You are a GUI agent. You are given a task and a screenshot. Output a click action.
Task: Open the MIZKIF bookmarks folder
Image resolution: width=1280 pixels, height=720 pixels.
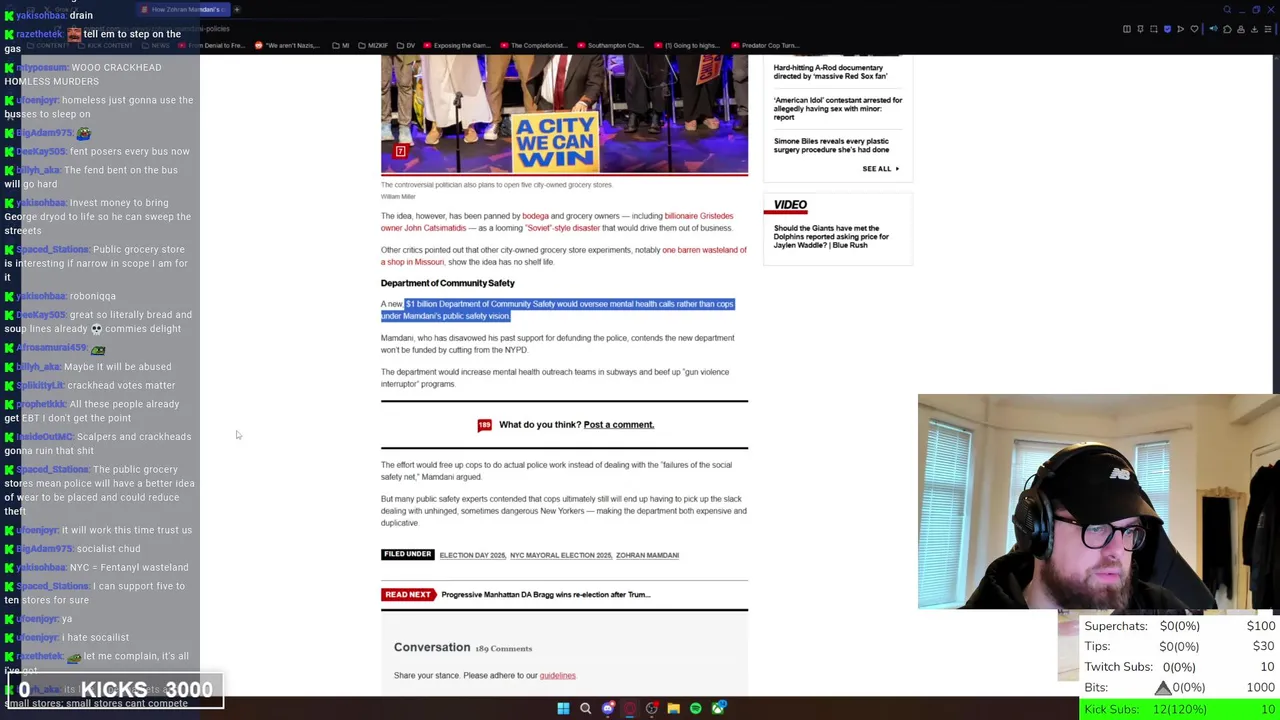pos(373,45)
